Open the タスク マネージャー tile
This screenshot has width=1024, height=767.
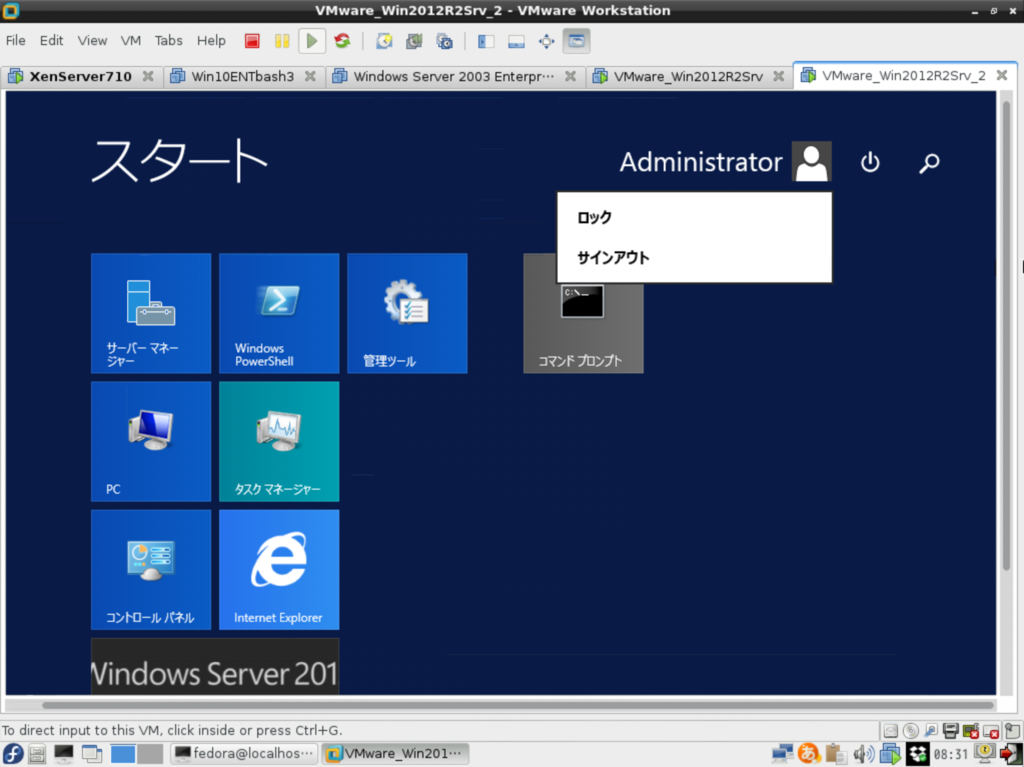point(279,442)
